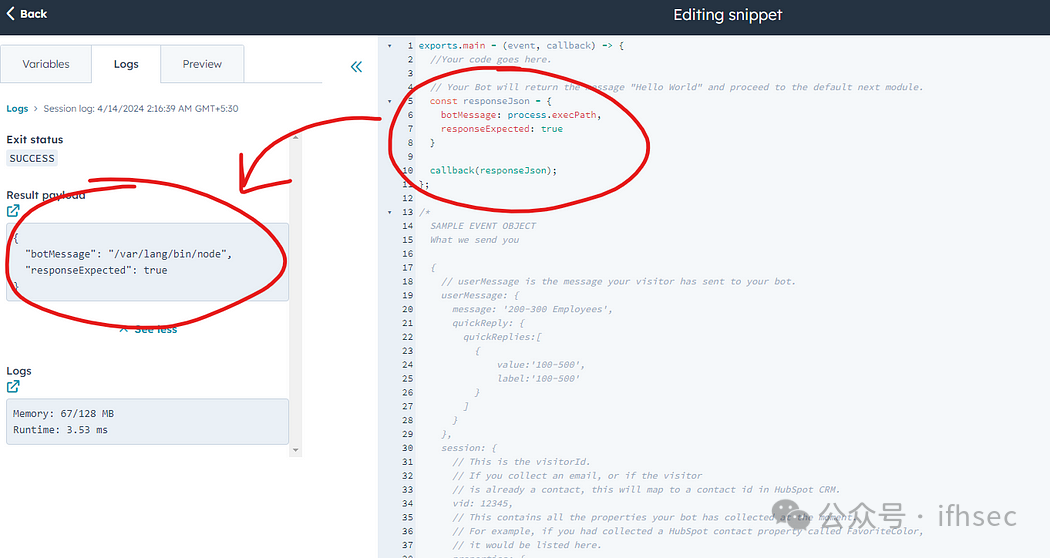
Task: Click the quickReplies:[ code line
Action: tap(502, 337)
